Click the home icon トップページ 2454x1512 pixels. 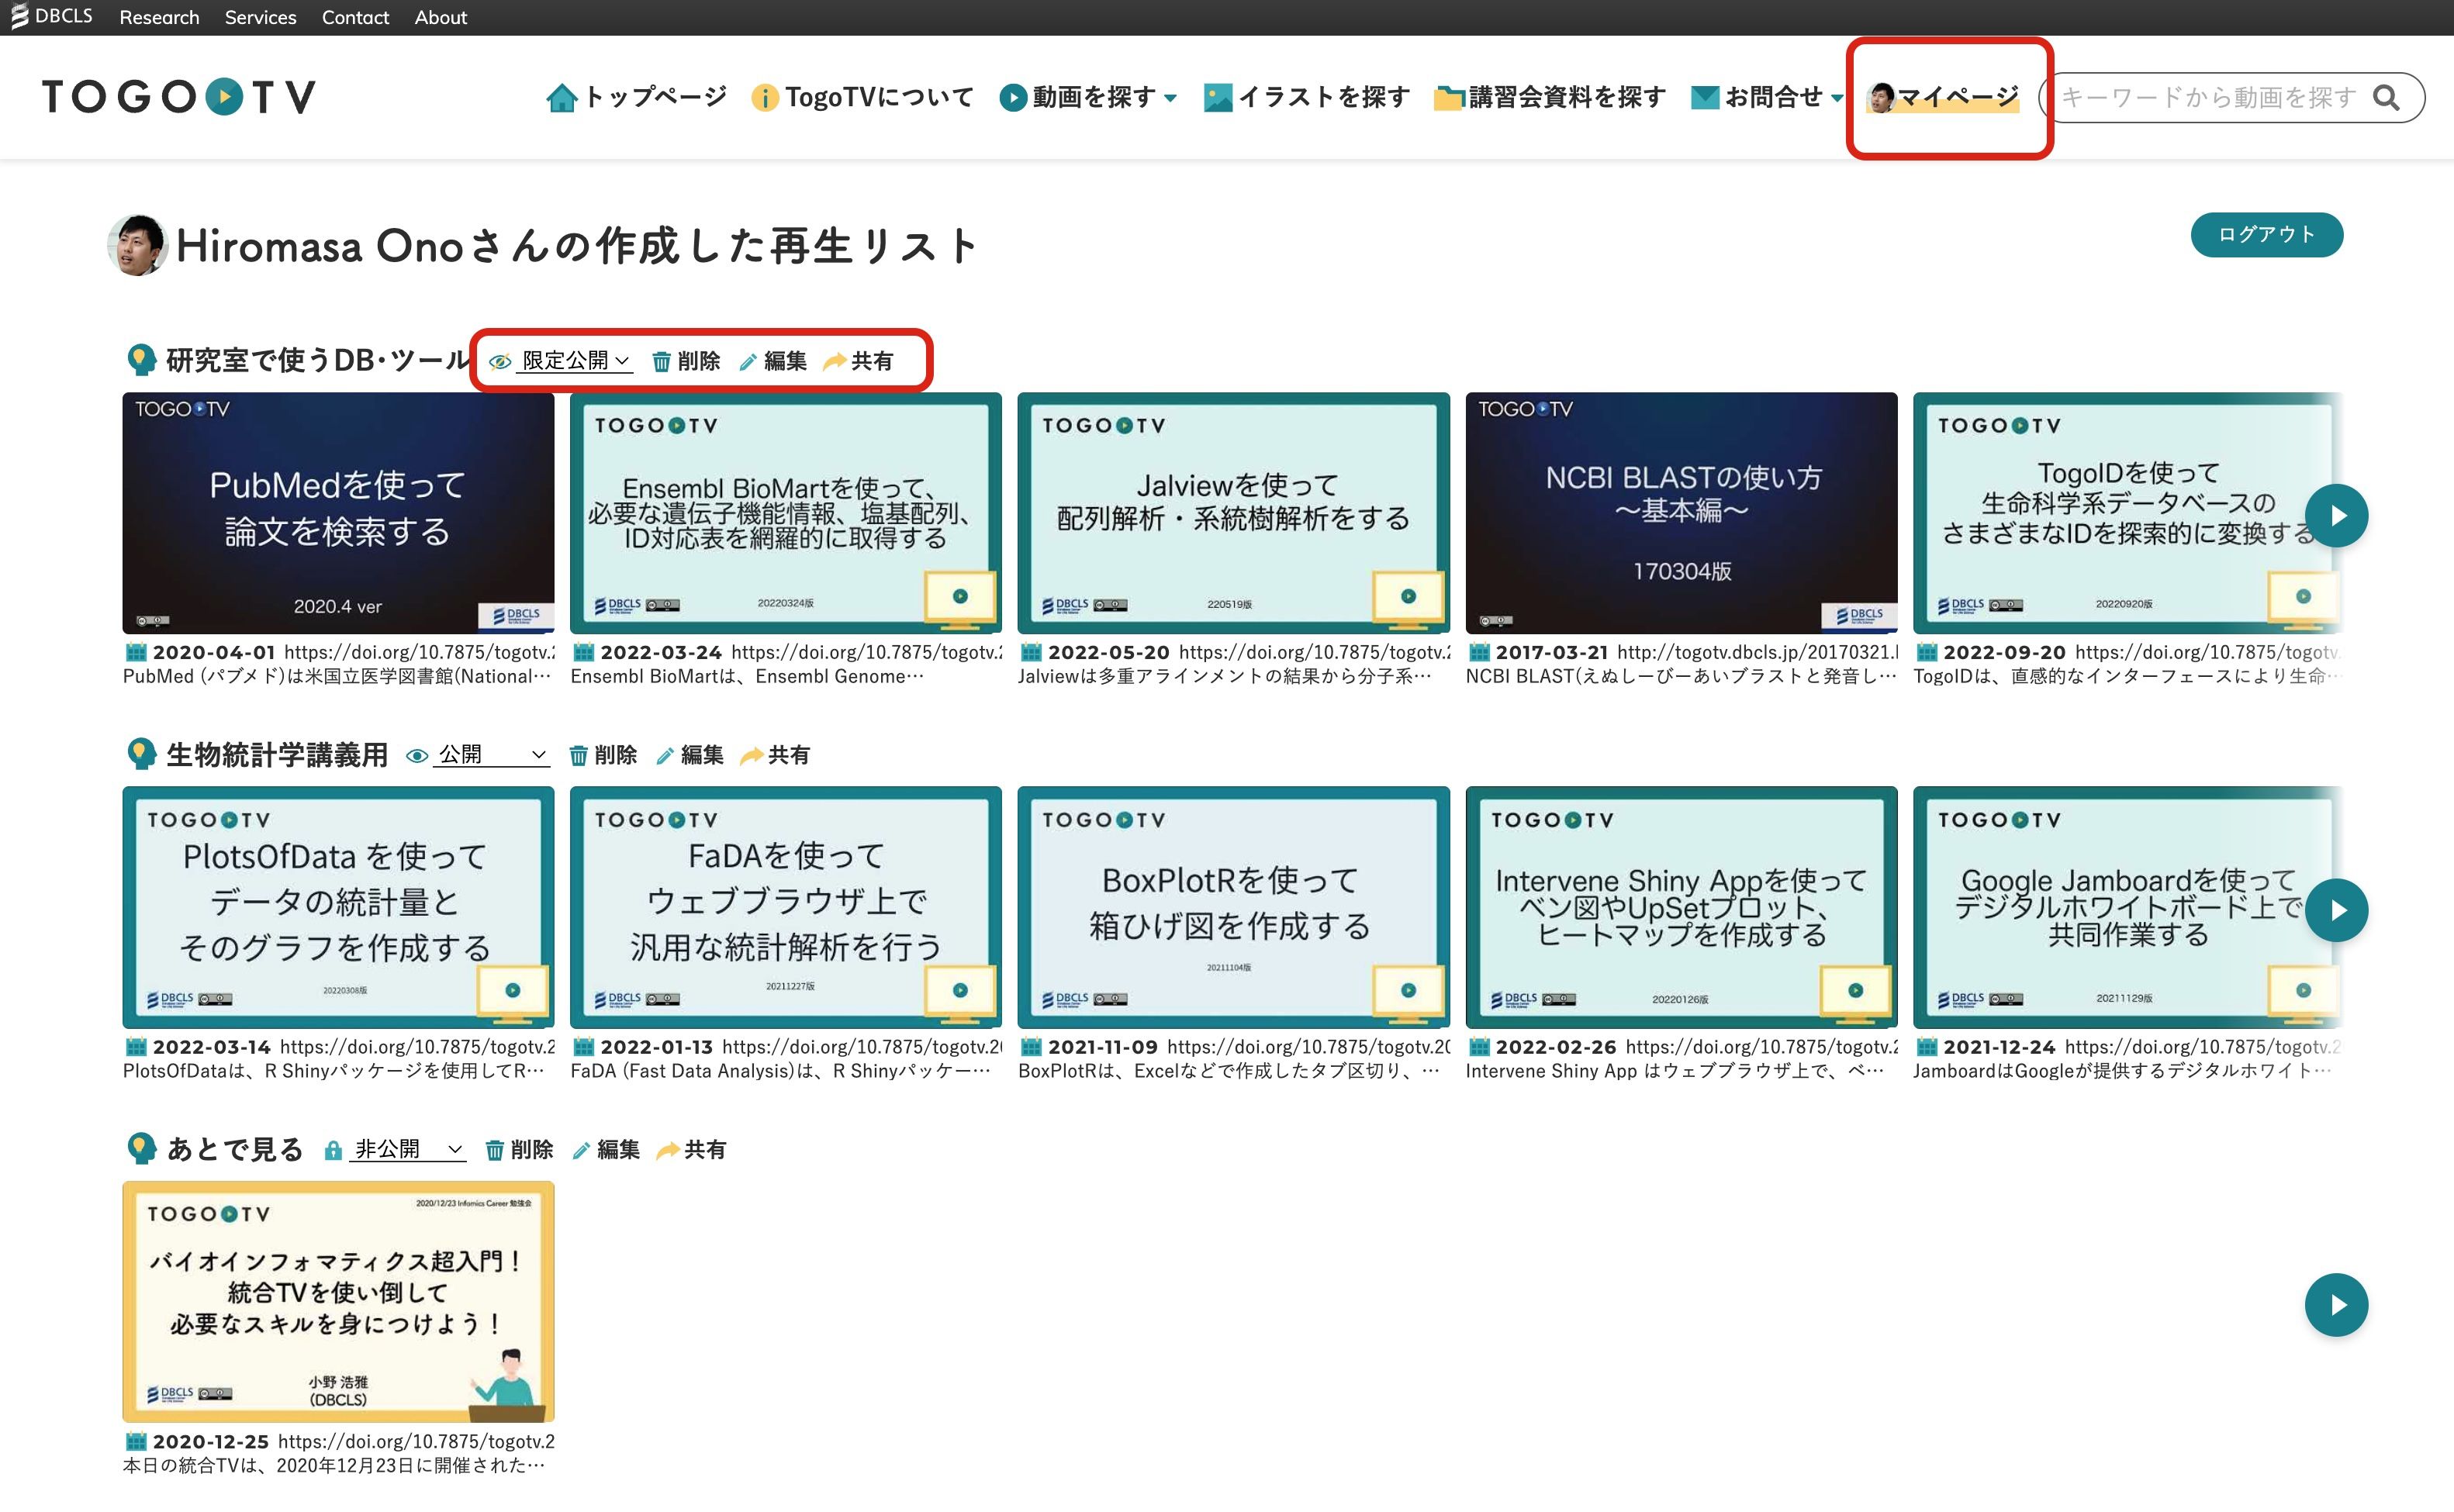point(562,98)
